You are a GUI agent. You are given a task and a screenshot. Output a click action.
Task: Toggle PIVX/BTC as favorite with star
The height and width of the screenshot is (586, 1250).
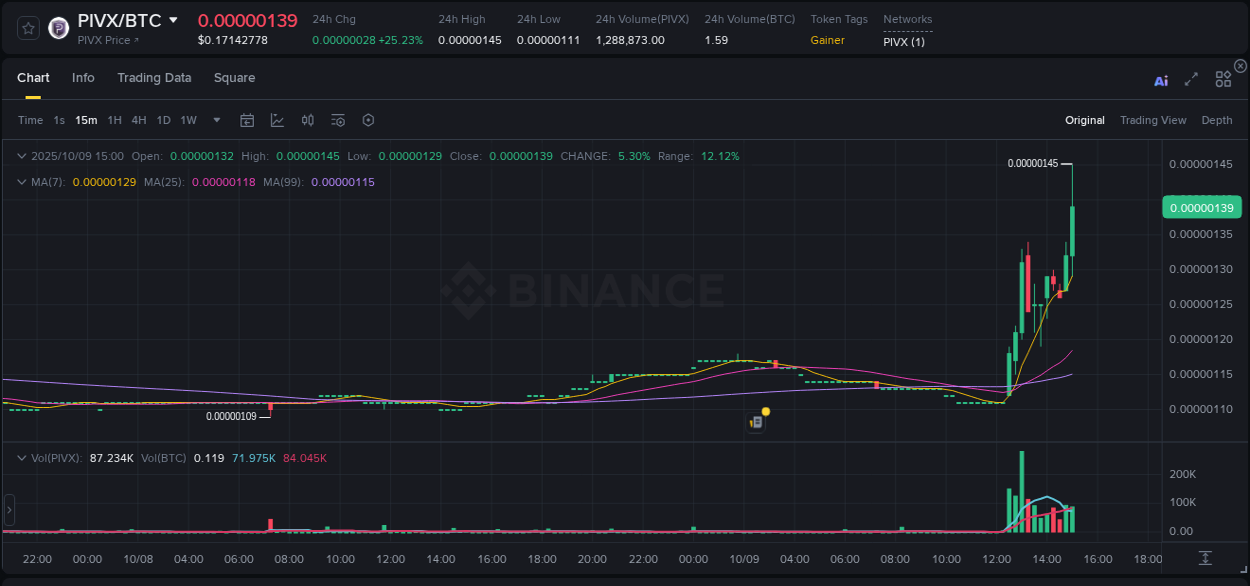pos(27,27)
